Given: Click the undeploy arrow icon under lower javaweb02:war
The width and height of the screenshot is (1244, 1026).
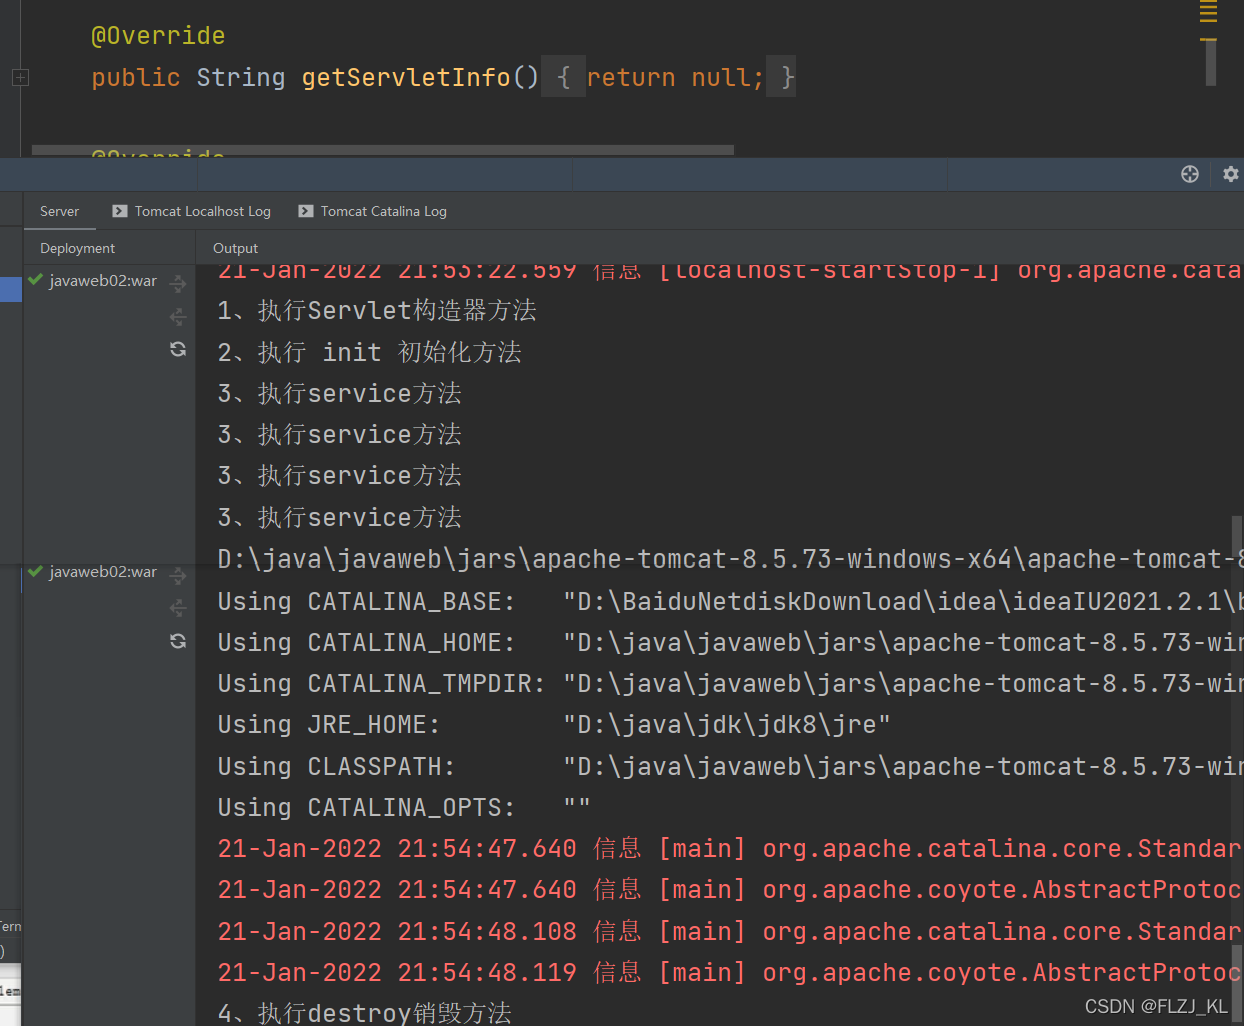Looking at the screenshot, I should coord(178,608).
